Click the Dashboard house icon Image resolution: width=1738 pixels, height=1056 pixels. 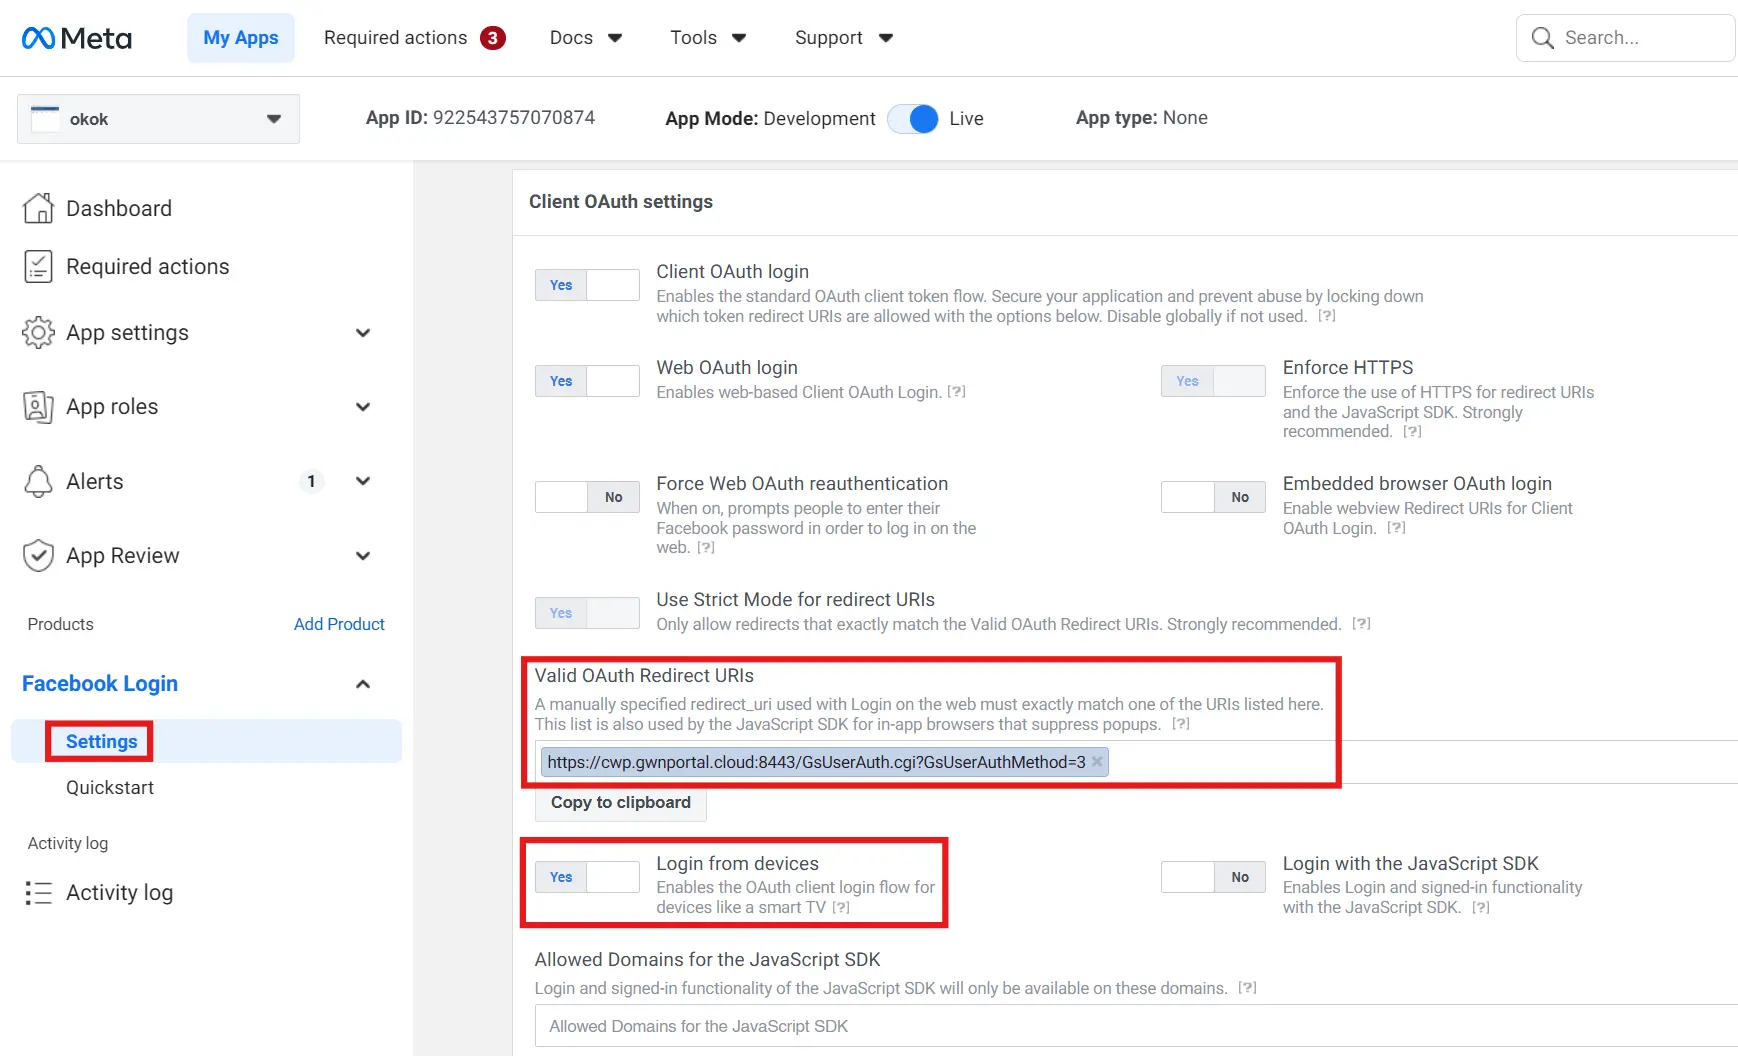point(38,208)
